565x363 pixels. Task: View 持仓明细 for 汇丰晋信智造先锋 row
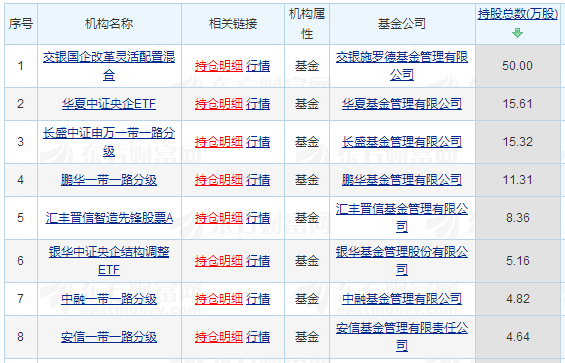[219, 218]
